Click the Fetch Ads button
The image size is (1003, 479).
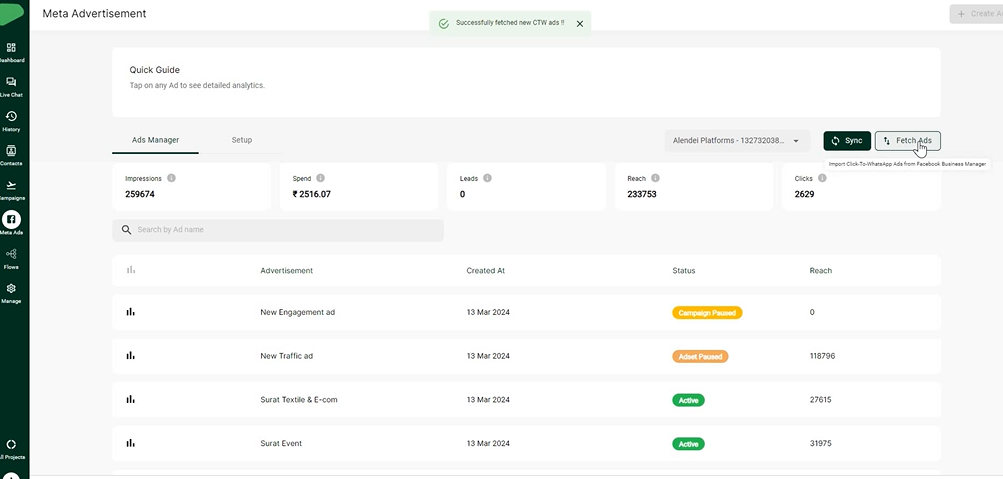click(908, 141)
